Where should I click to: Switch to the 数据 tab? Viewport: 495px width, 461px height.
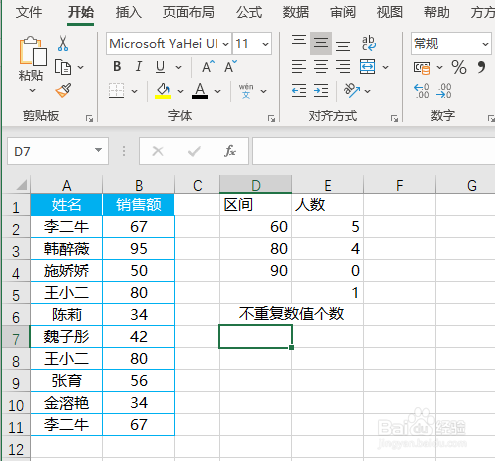296,12
